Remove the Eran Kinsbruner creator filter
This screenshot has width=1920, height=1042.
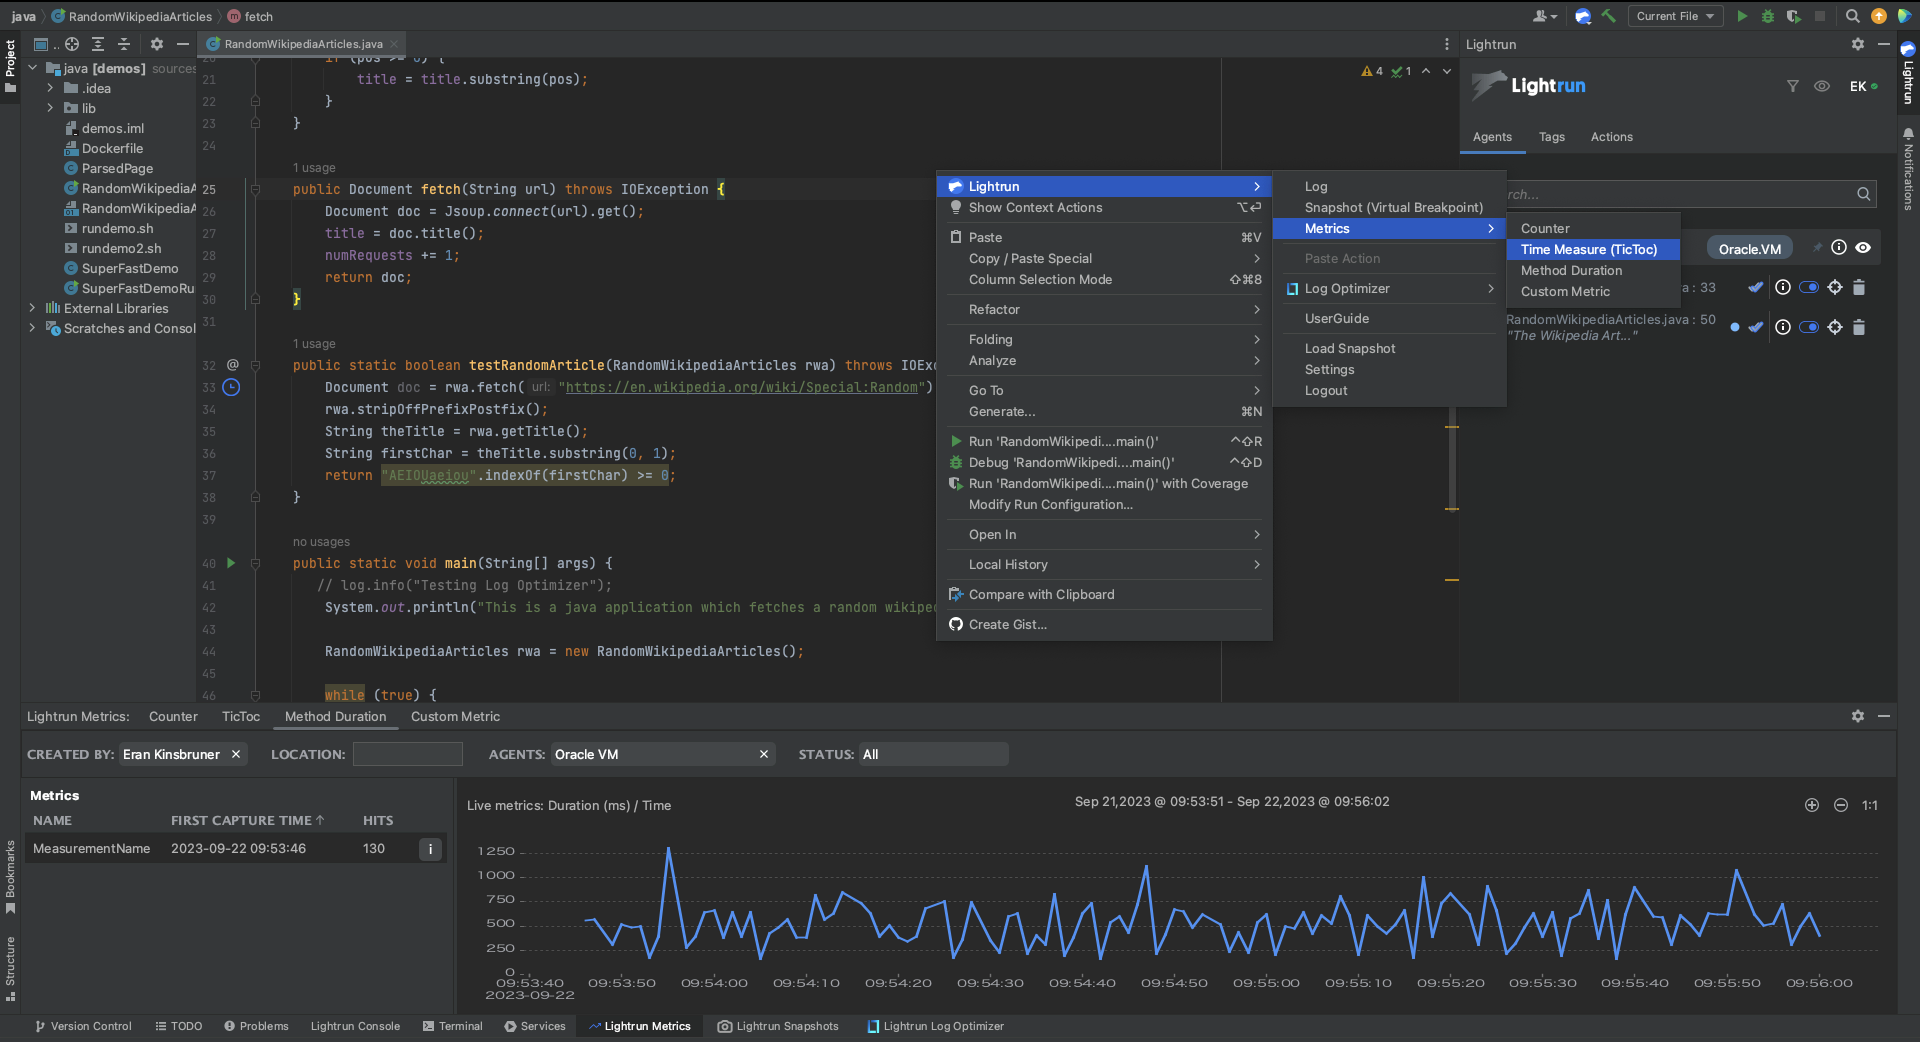pyautogui.click(x=236, y=754)
